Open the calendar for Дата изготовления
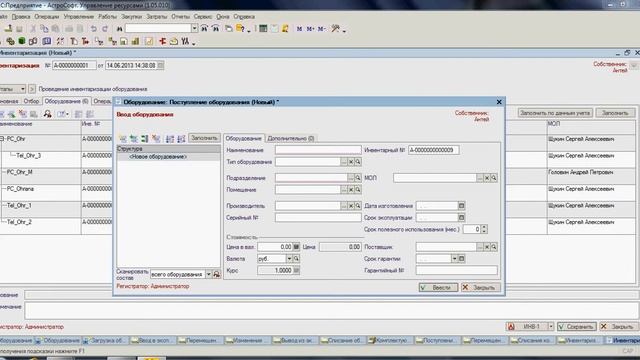 [461, 206]
